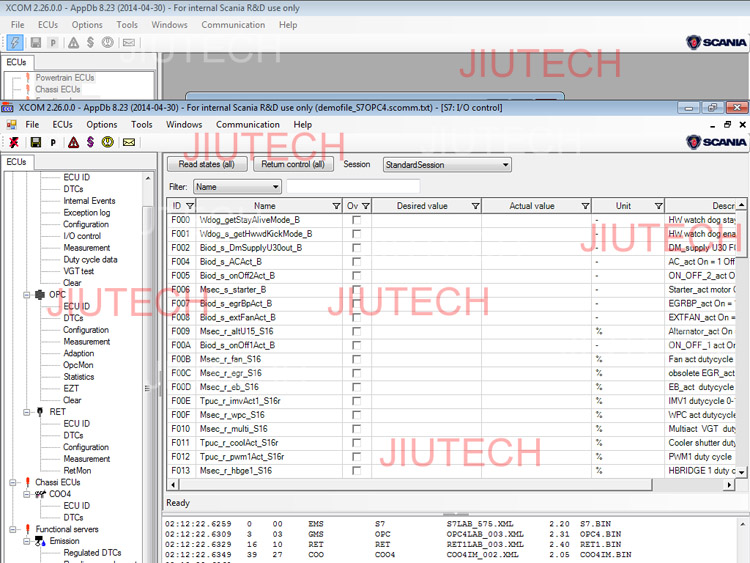Click the P parameters icon in front toolbar

coord(53,143)
